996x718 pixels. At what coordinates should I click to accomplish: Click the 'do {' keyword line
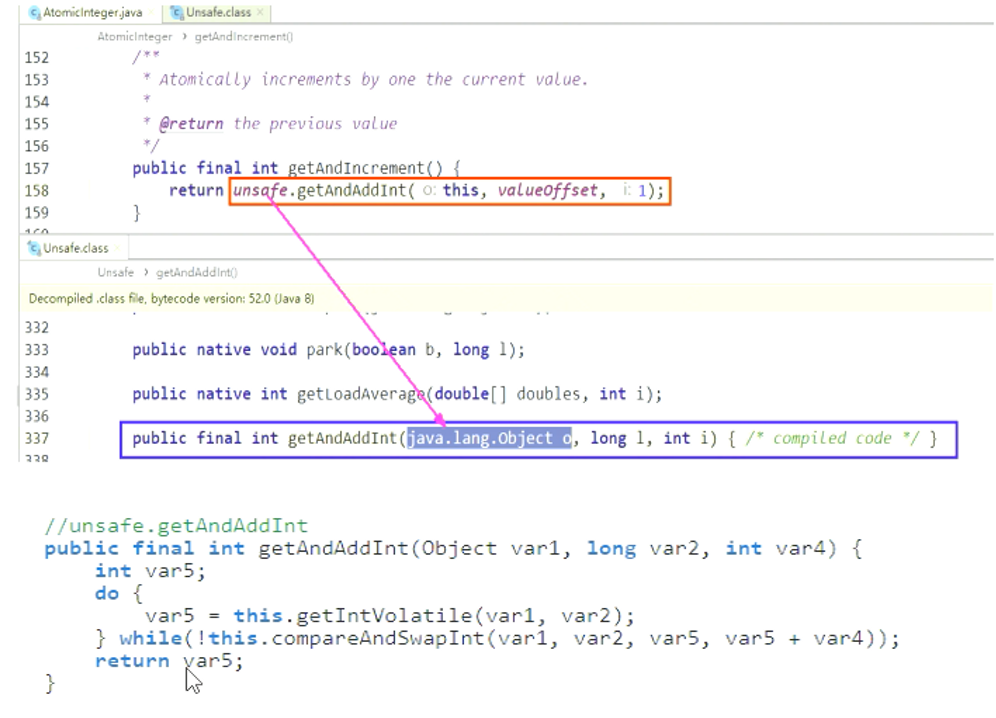pos(119,593)
